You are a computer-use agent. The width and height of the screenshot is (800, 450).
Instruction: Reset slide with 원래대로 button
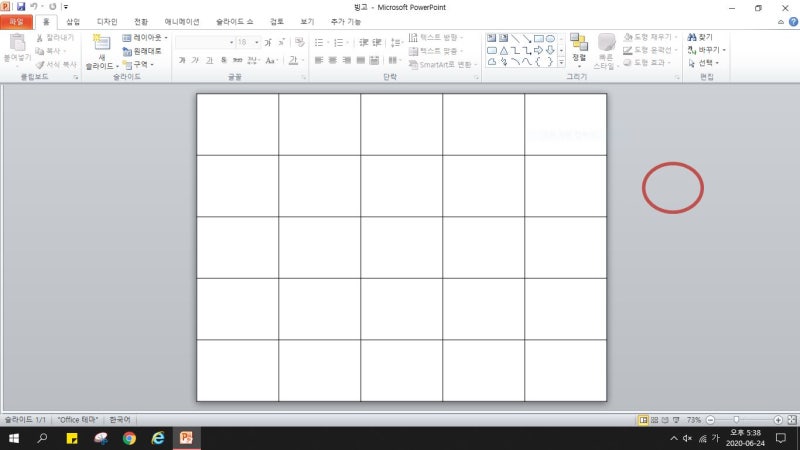click(x=142, y=51)
